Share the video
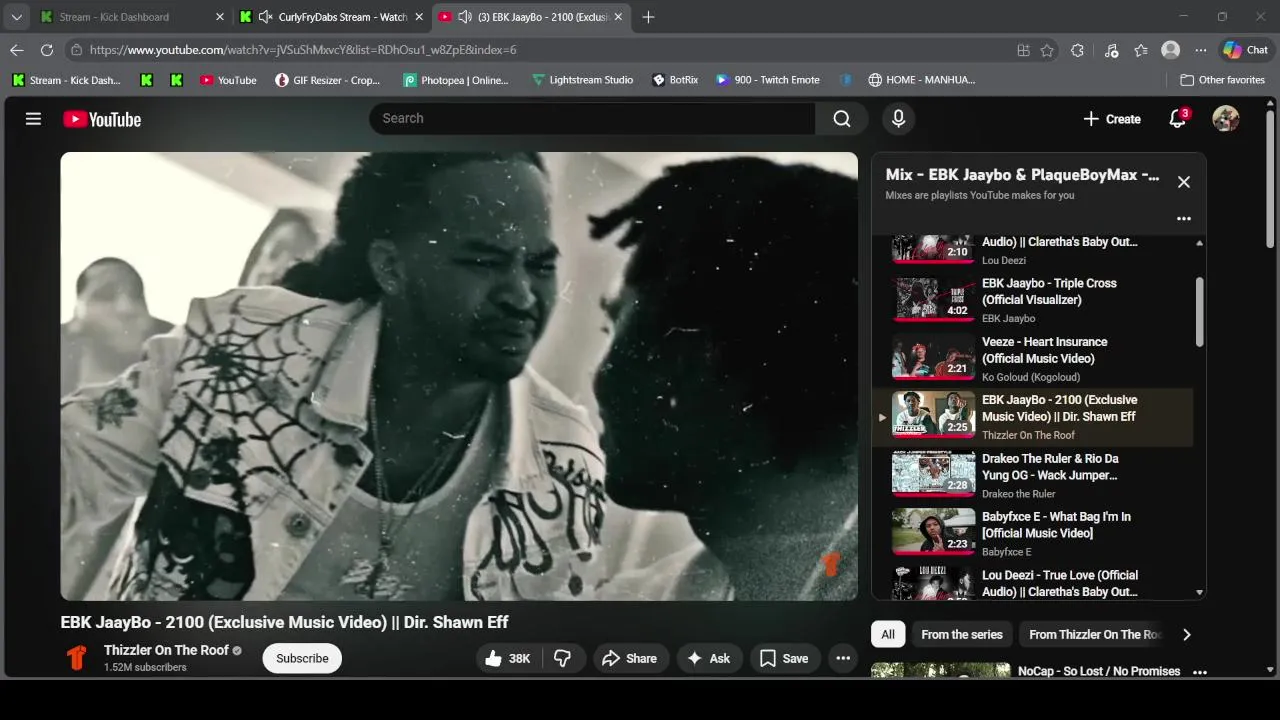The height and width of the screenshot is (720, 1280). (x=630, y=658)
